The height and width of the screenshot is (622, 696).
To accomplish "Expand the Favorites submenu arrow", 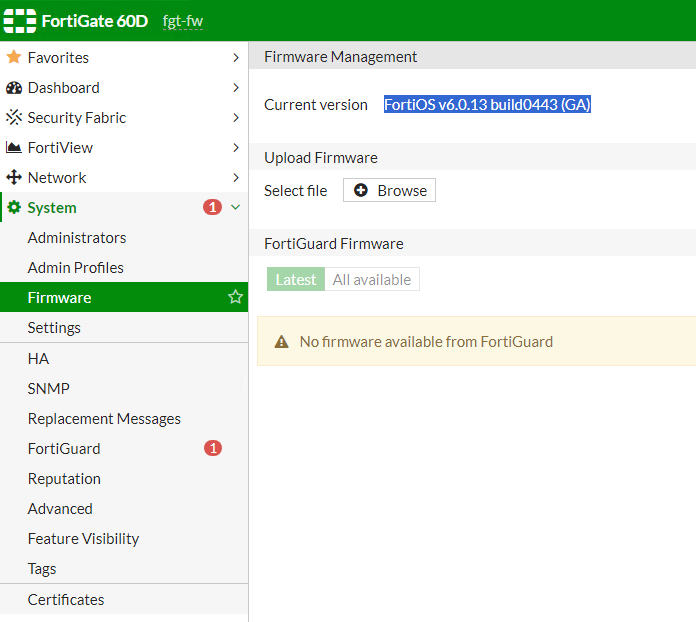I will [x=235, y=58].
